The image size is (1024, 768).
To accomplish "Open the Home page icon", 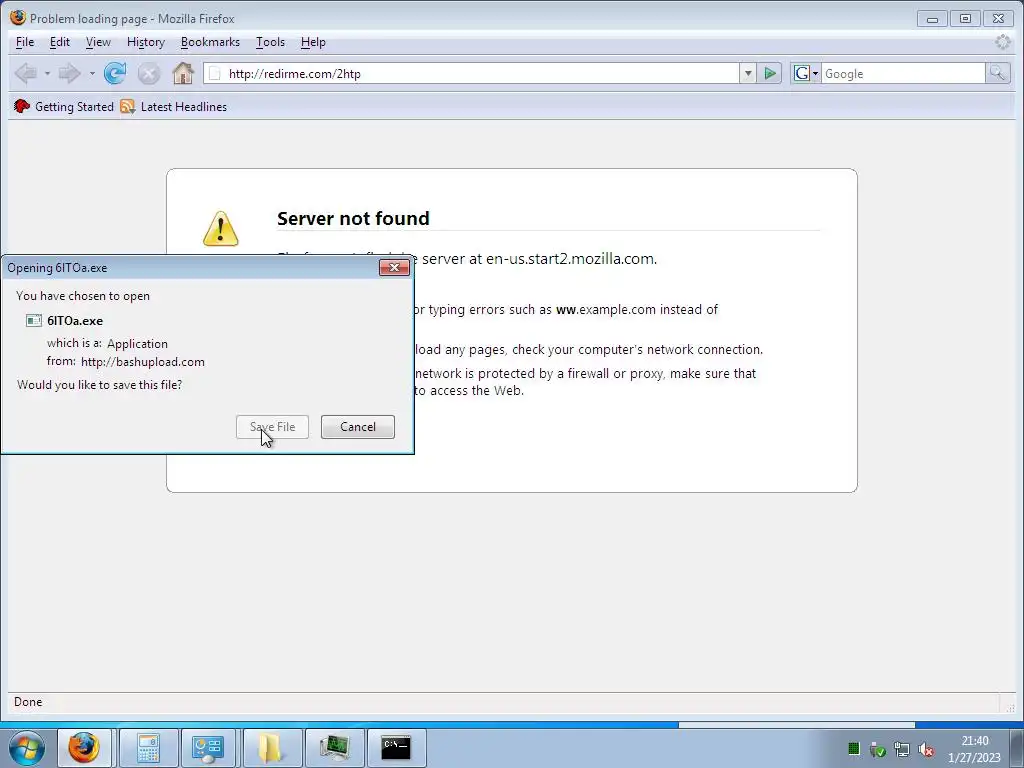I will [183, 73].
